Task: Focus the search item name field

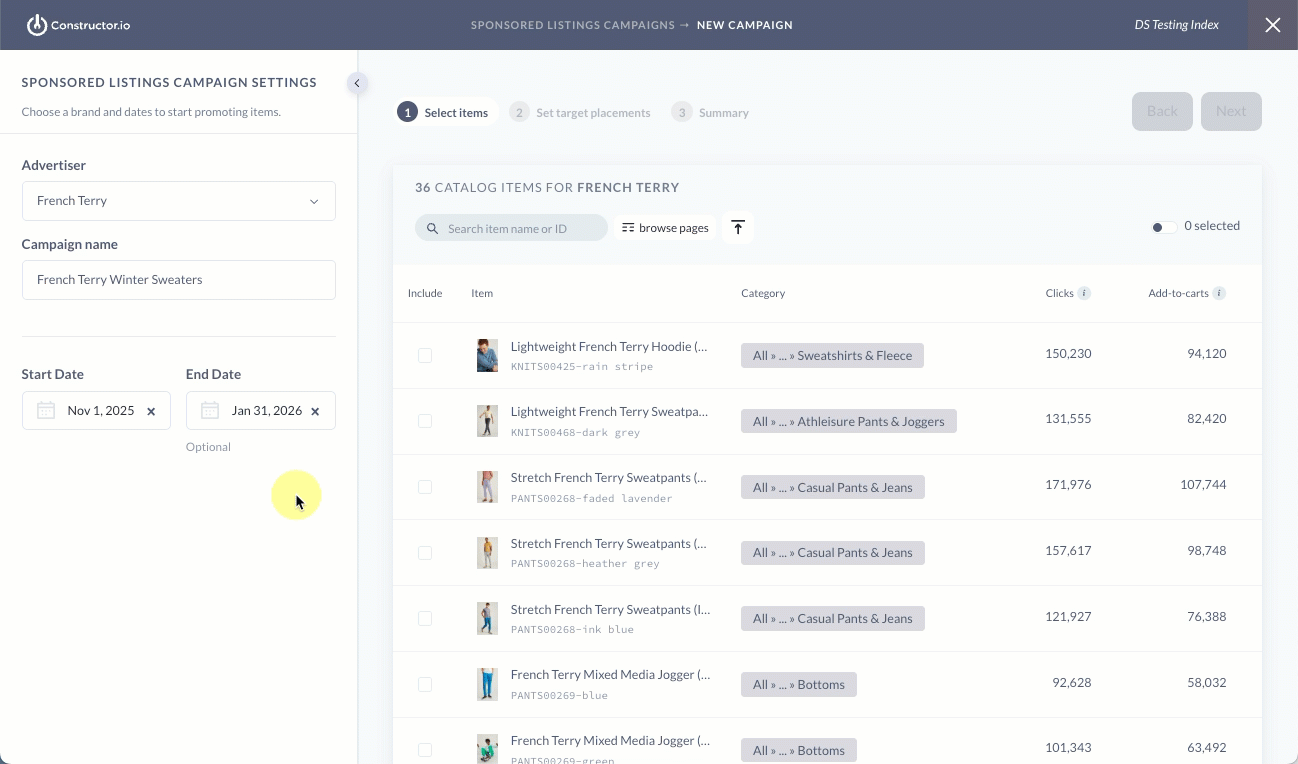Action: [x=511, y=228]
